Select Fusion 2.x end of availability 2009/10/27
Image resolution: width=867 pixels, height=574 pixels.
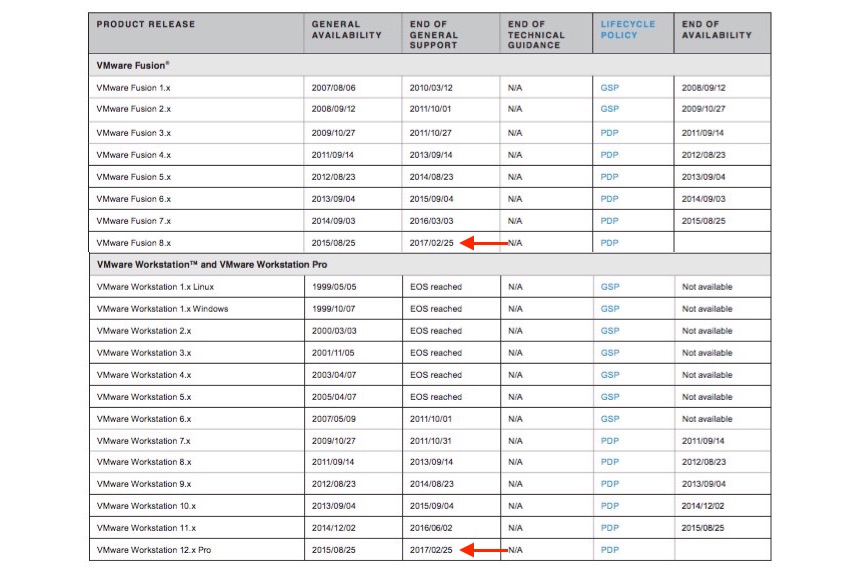tap(703, 109)
